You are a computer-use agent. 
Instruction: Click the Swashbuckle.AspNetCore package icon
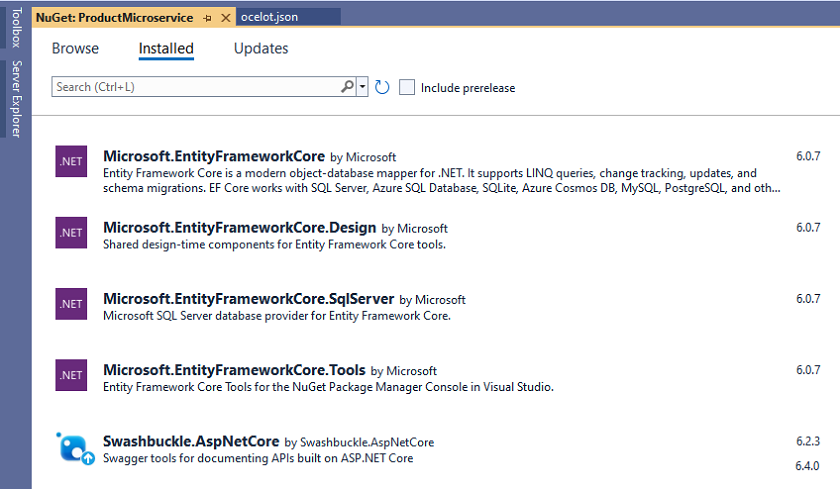coord(74,447)
